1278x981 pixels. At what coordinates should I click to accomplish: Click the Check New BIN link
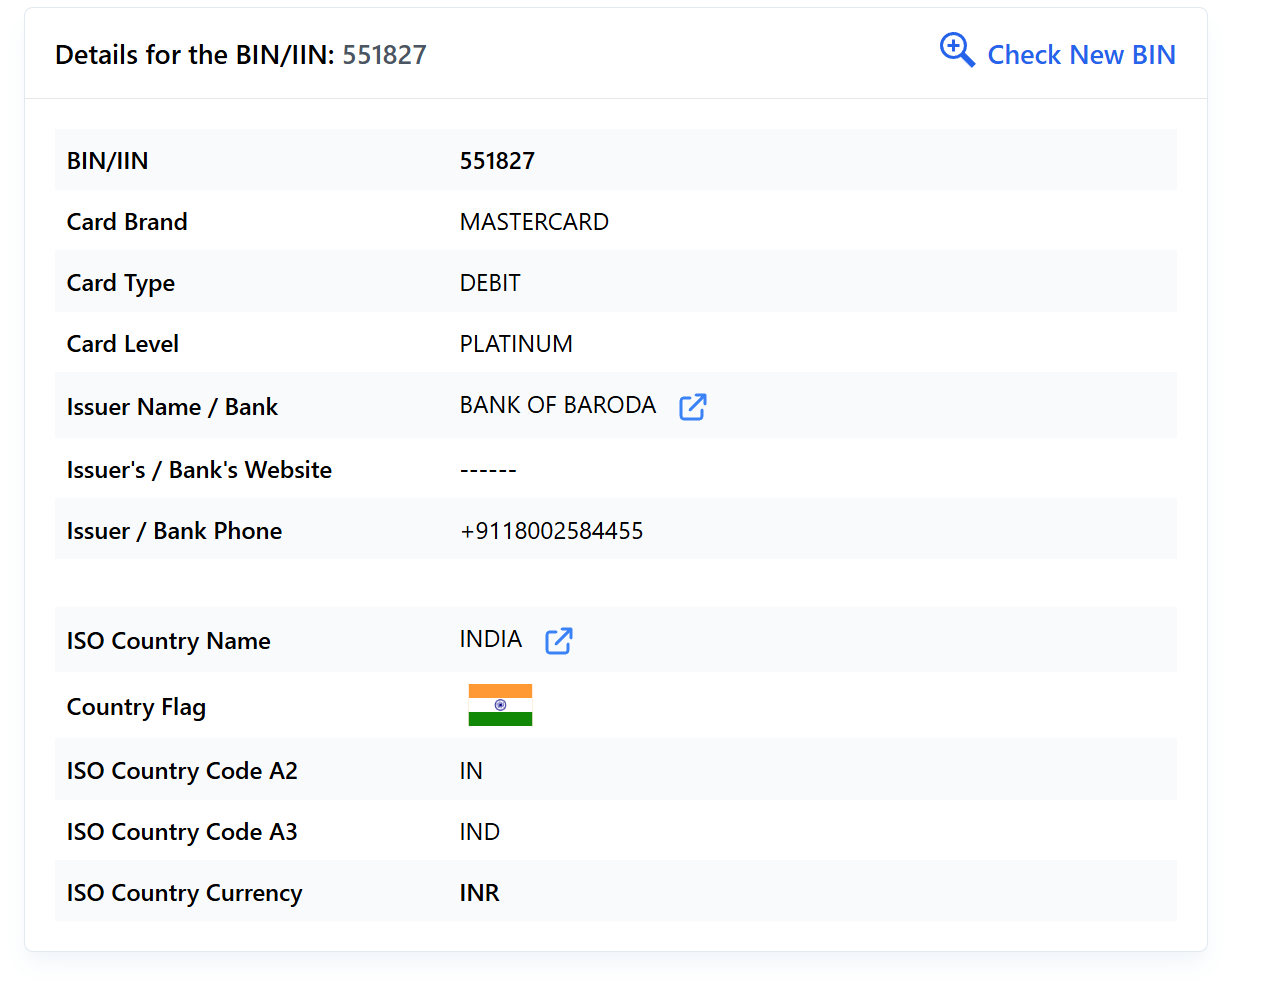[1081, 55]
